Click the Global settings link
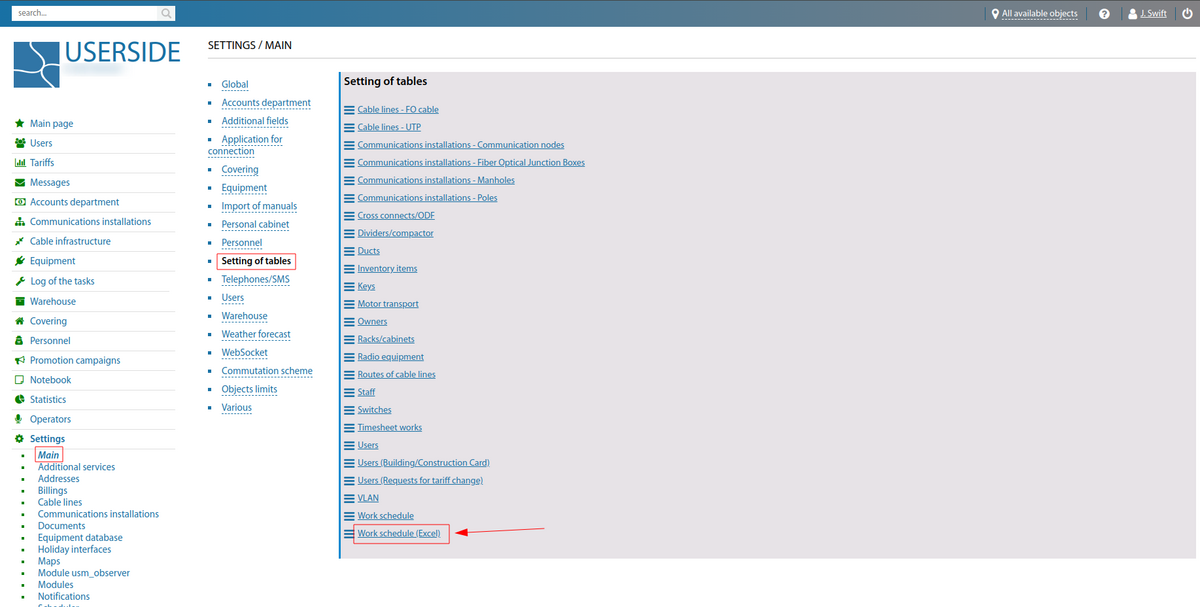The height and width of the screenshot is (607, 1200). (234, 84)
